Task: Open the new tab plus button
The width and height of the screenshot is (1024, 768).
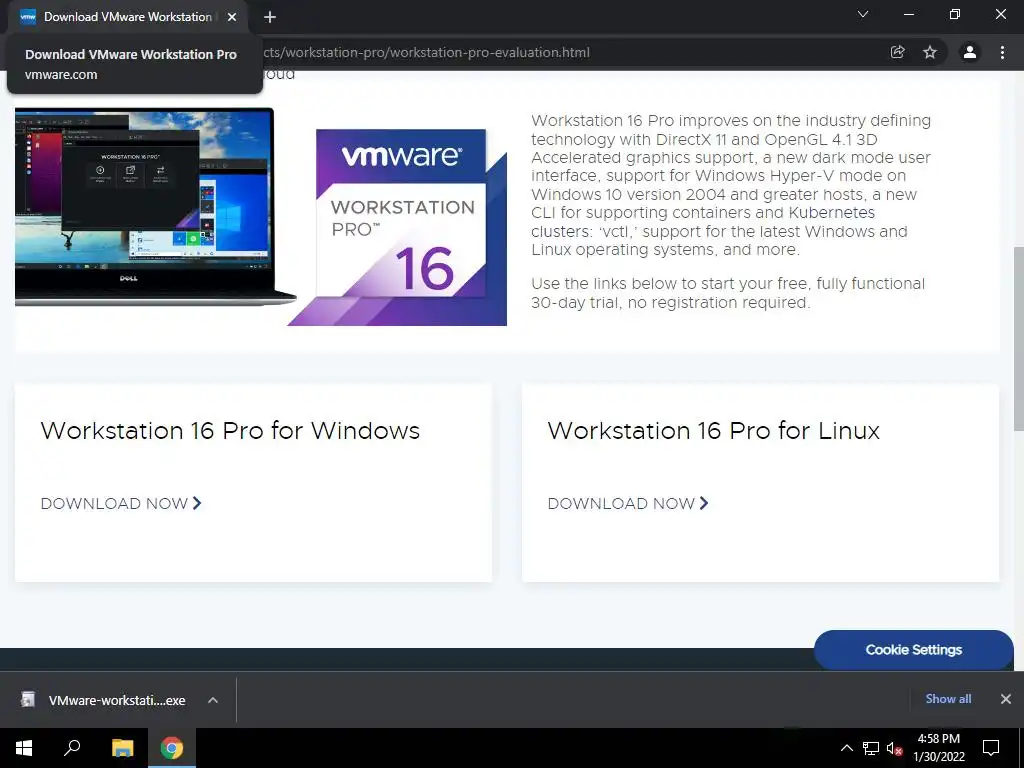Action: [x=270, y=17]
